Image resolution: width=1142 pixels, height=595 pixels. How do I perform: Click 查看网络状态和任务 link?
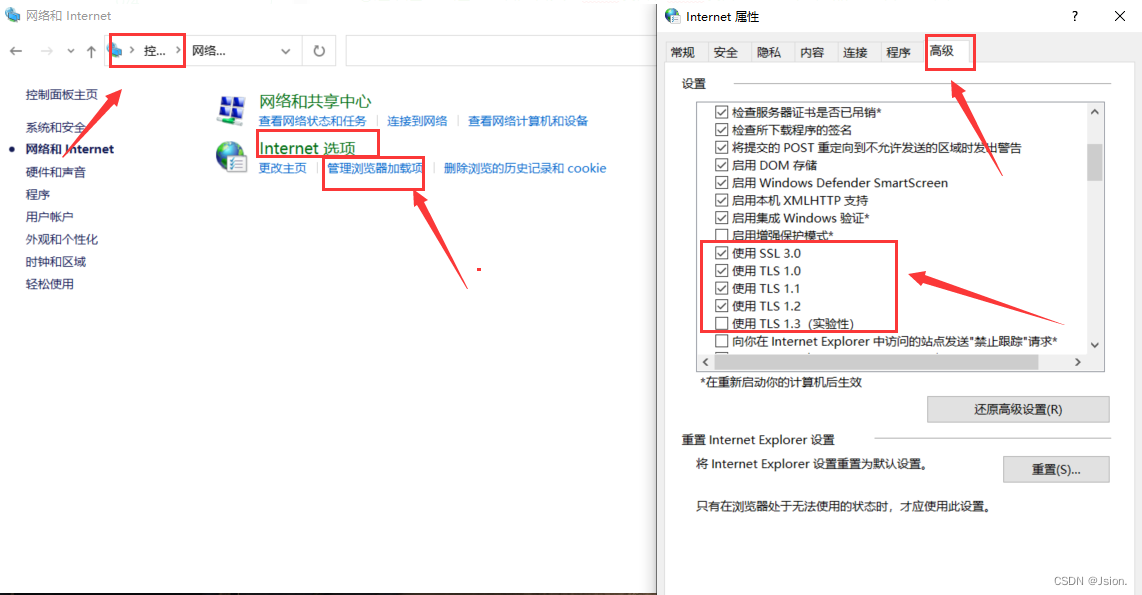(x=312, y=121)
